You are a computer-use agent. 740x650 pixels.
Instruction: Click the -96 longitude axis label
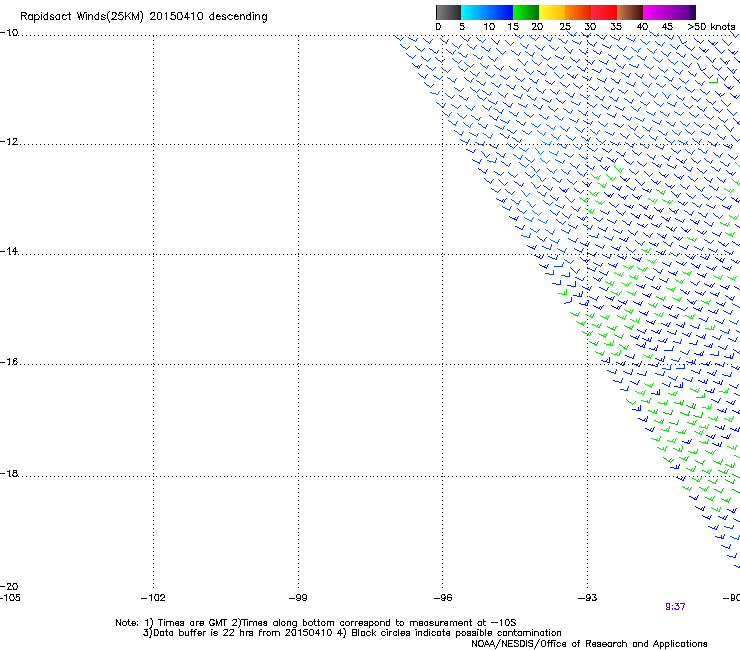[443, 598]
